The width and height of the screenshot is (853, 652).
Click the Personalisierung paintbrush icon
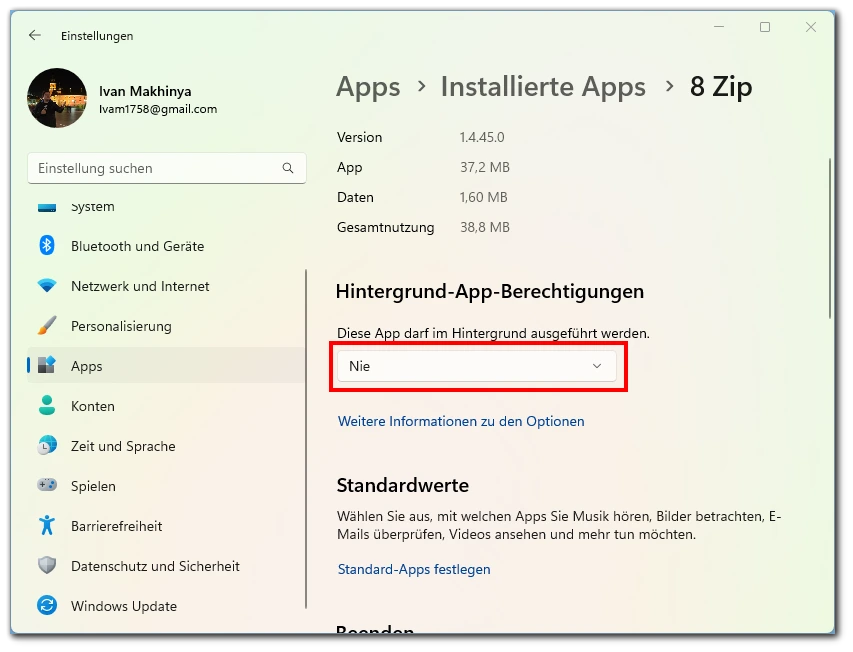pos(47,325)
